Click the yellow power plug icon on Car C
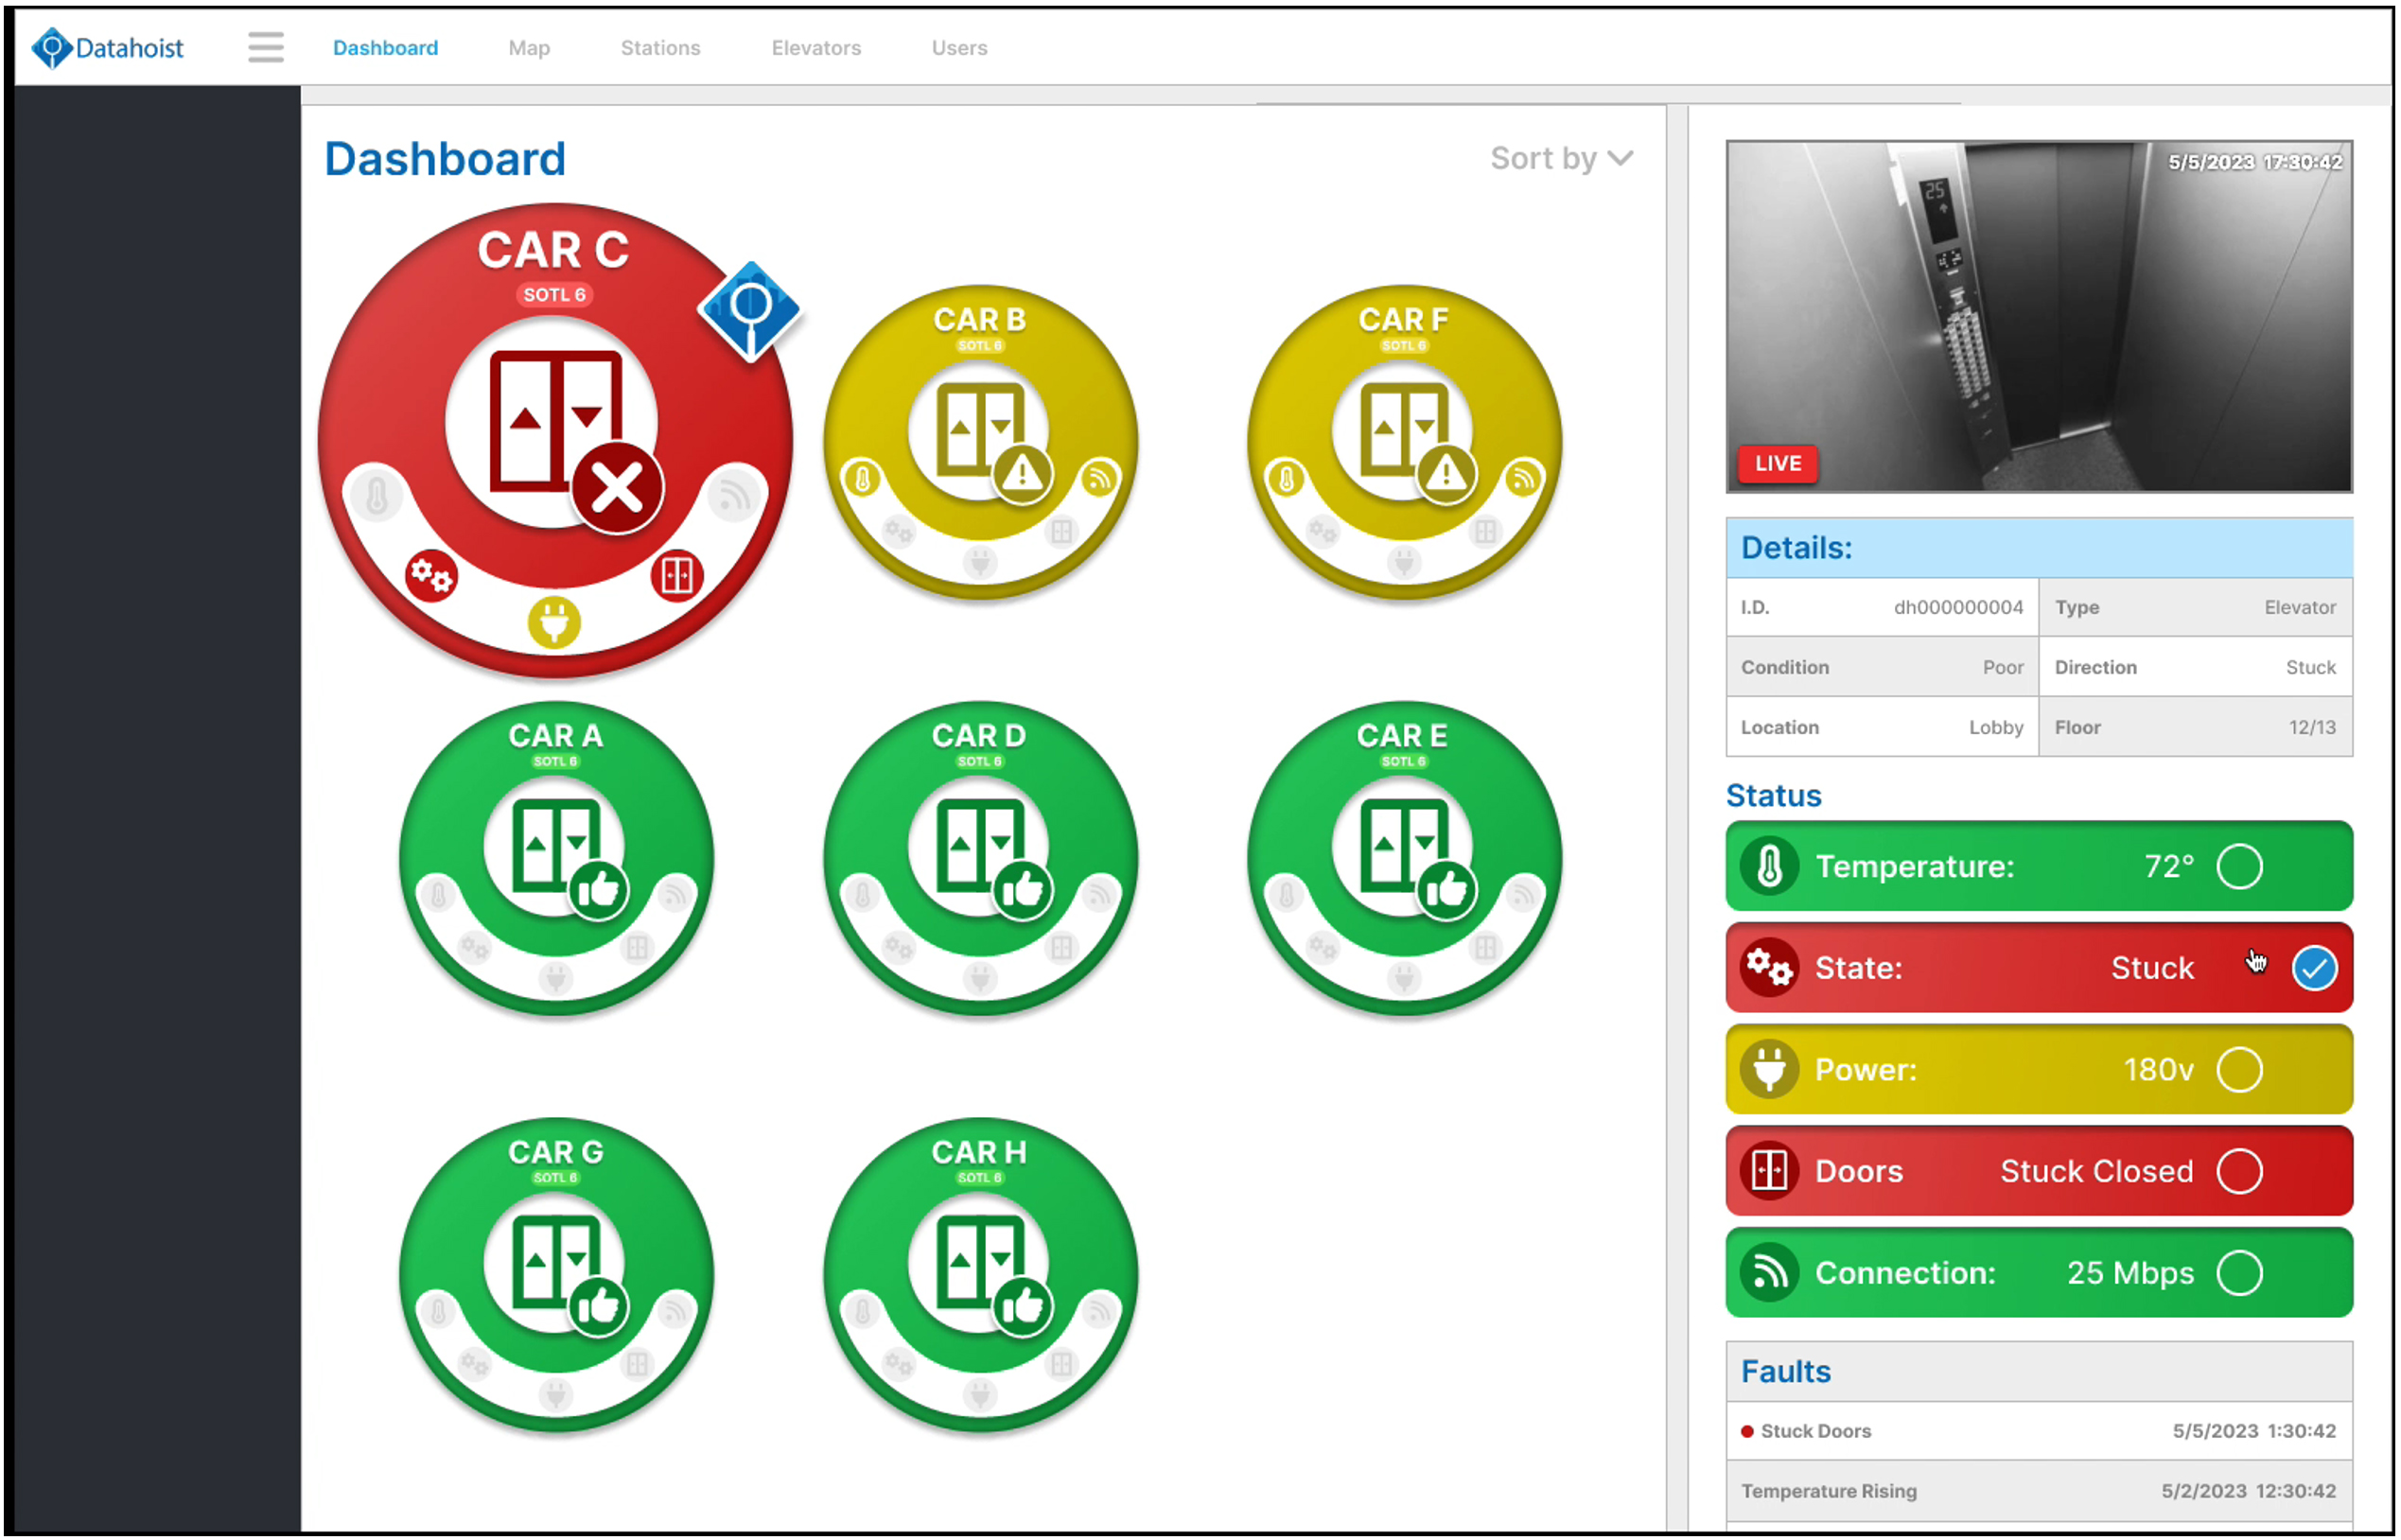Image resolution: width=2401 pixels, height=1540 pixels. (555, 623)
